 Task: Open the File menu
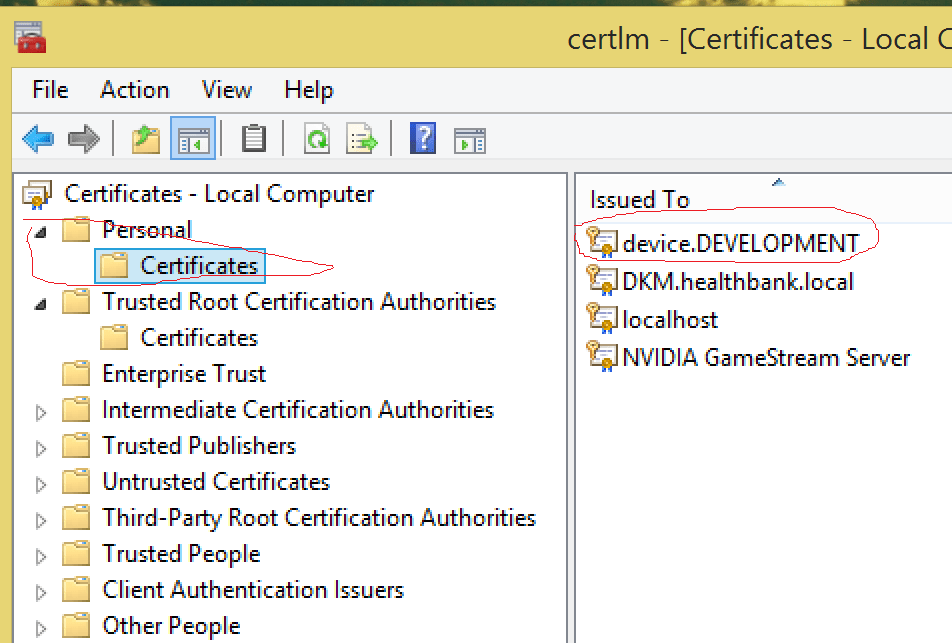pyautogui.click(x=48, y=90)
